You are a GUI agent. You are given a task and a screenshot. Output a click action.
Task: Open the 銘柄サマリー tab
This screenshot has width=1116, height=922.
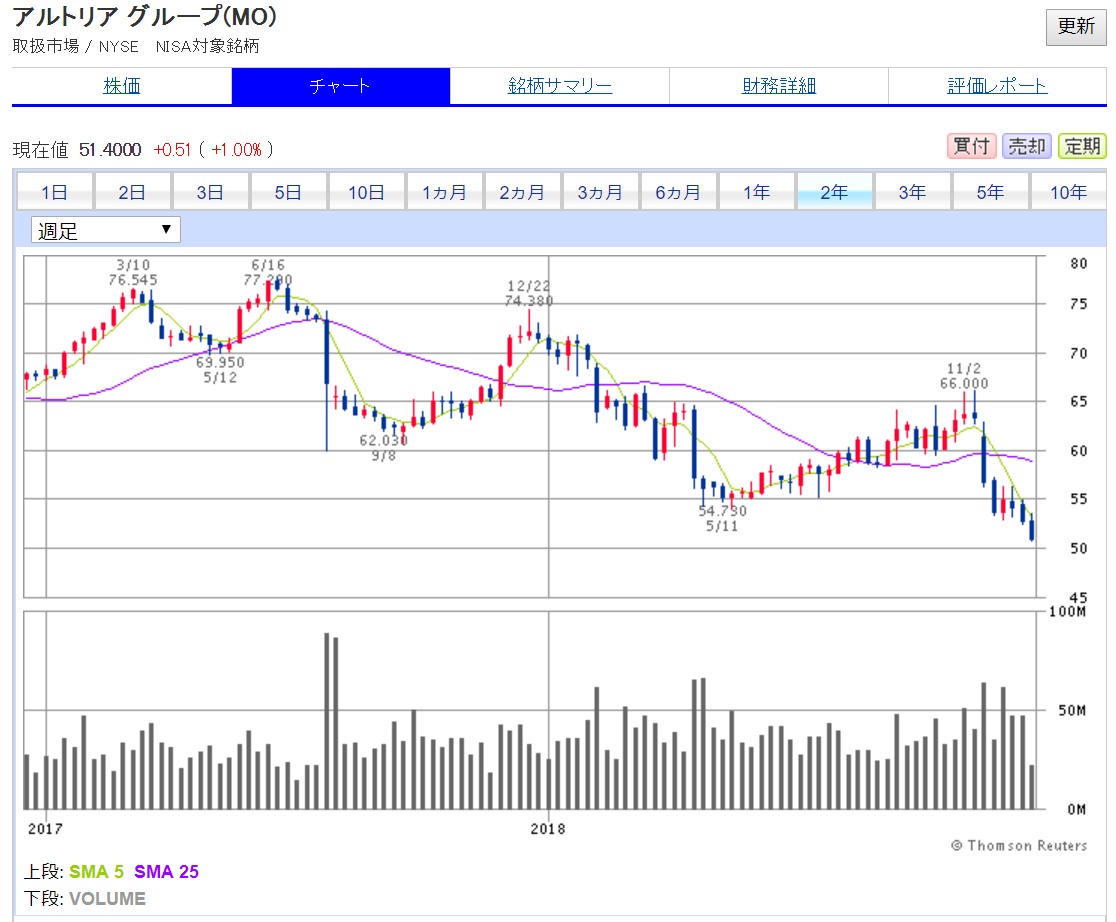(559, 86)
